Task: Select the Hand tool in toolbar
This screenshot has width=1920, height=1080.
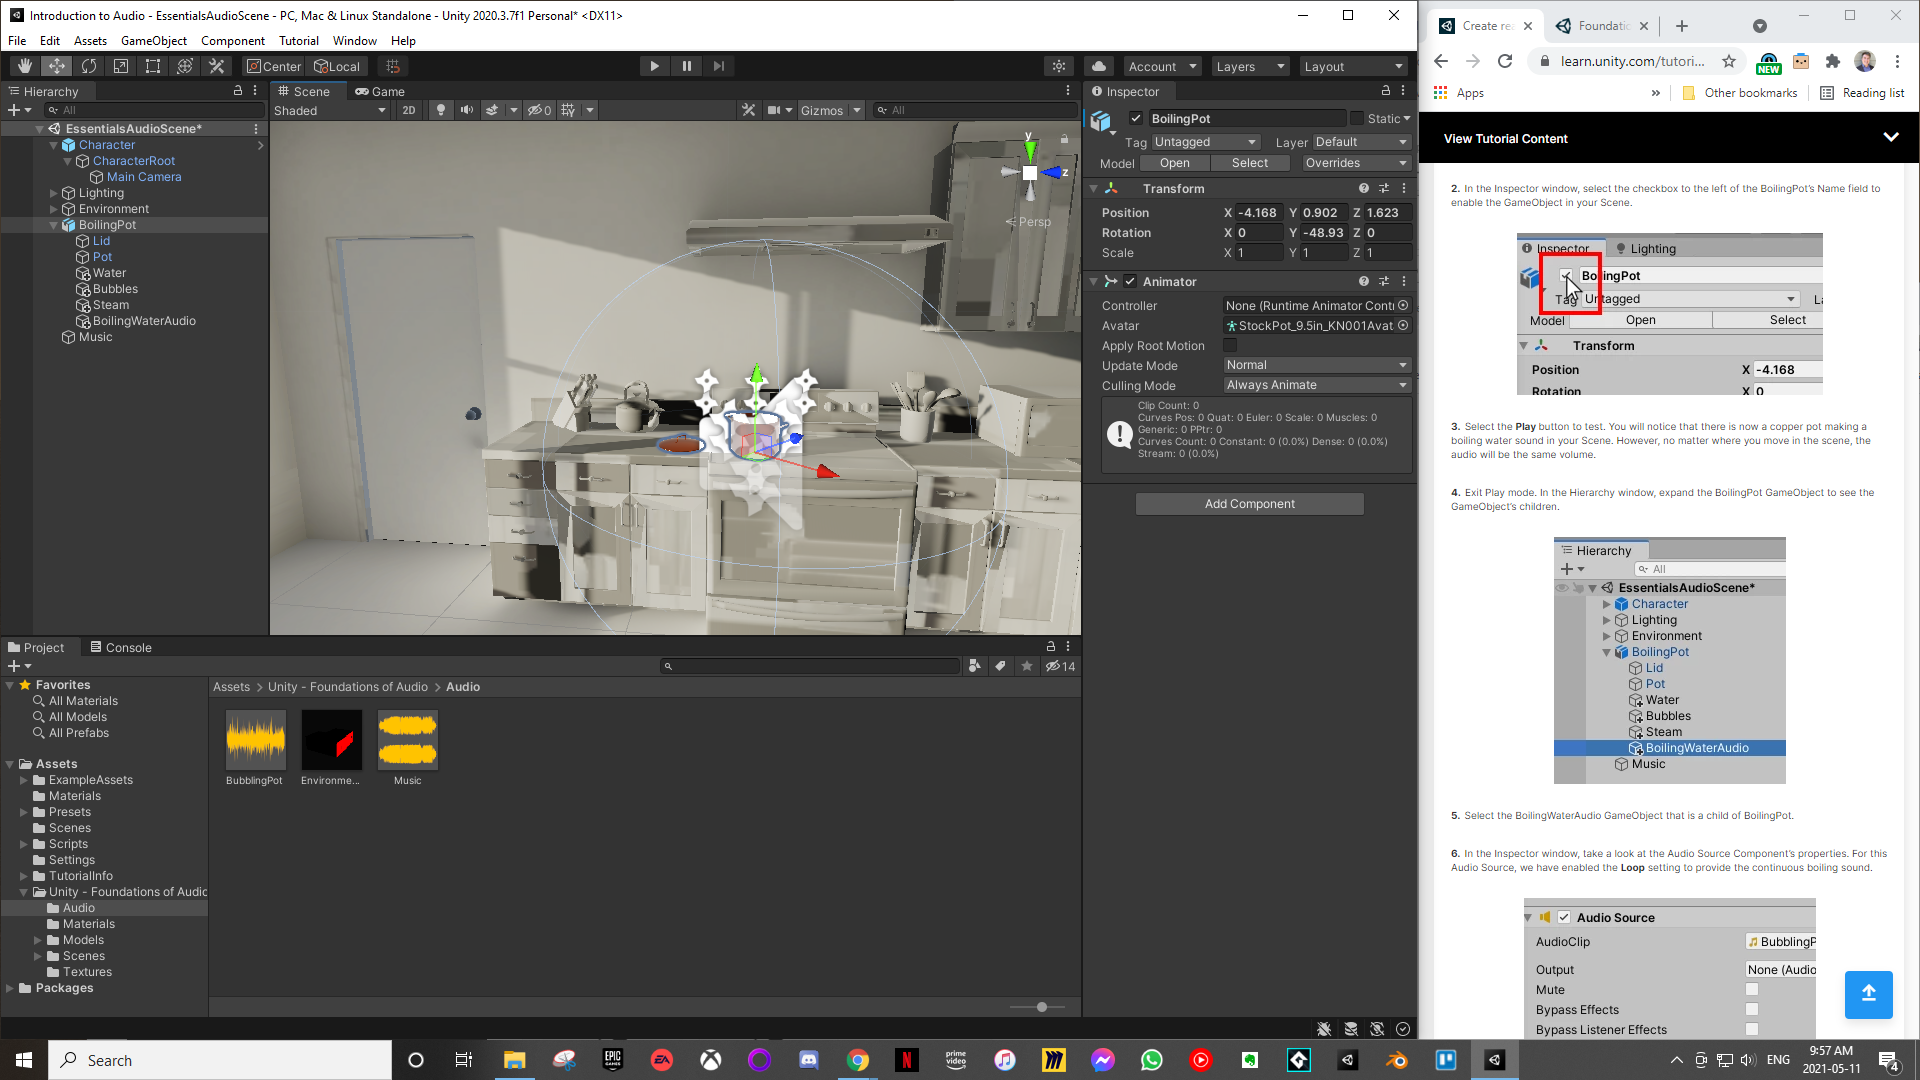Action: 24,66
